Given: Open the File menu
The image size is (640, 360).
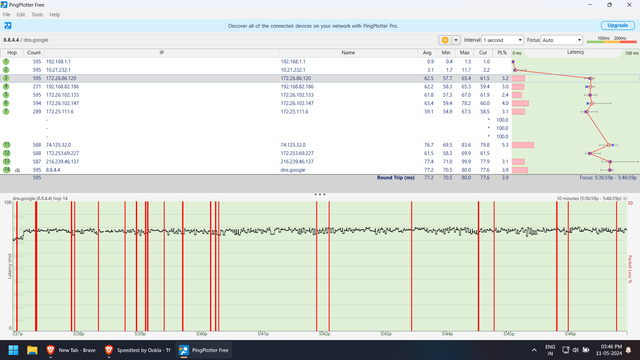Looking at the screenshot, I should pyautogui.click(x=7, y=15).
